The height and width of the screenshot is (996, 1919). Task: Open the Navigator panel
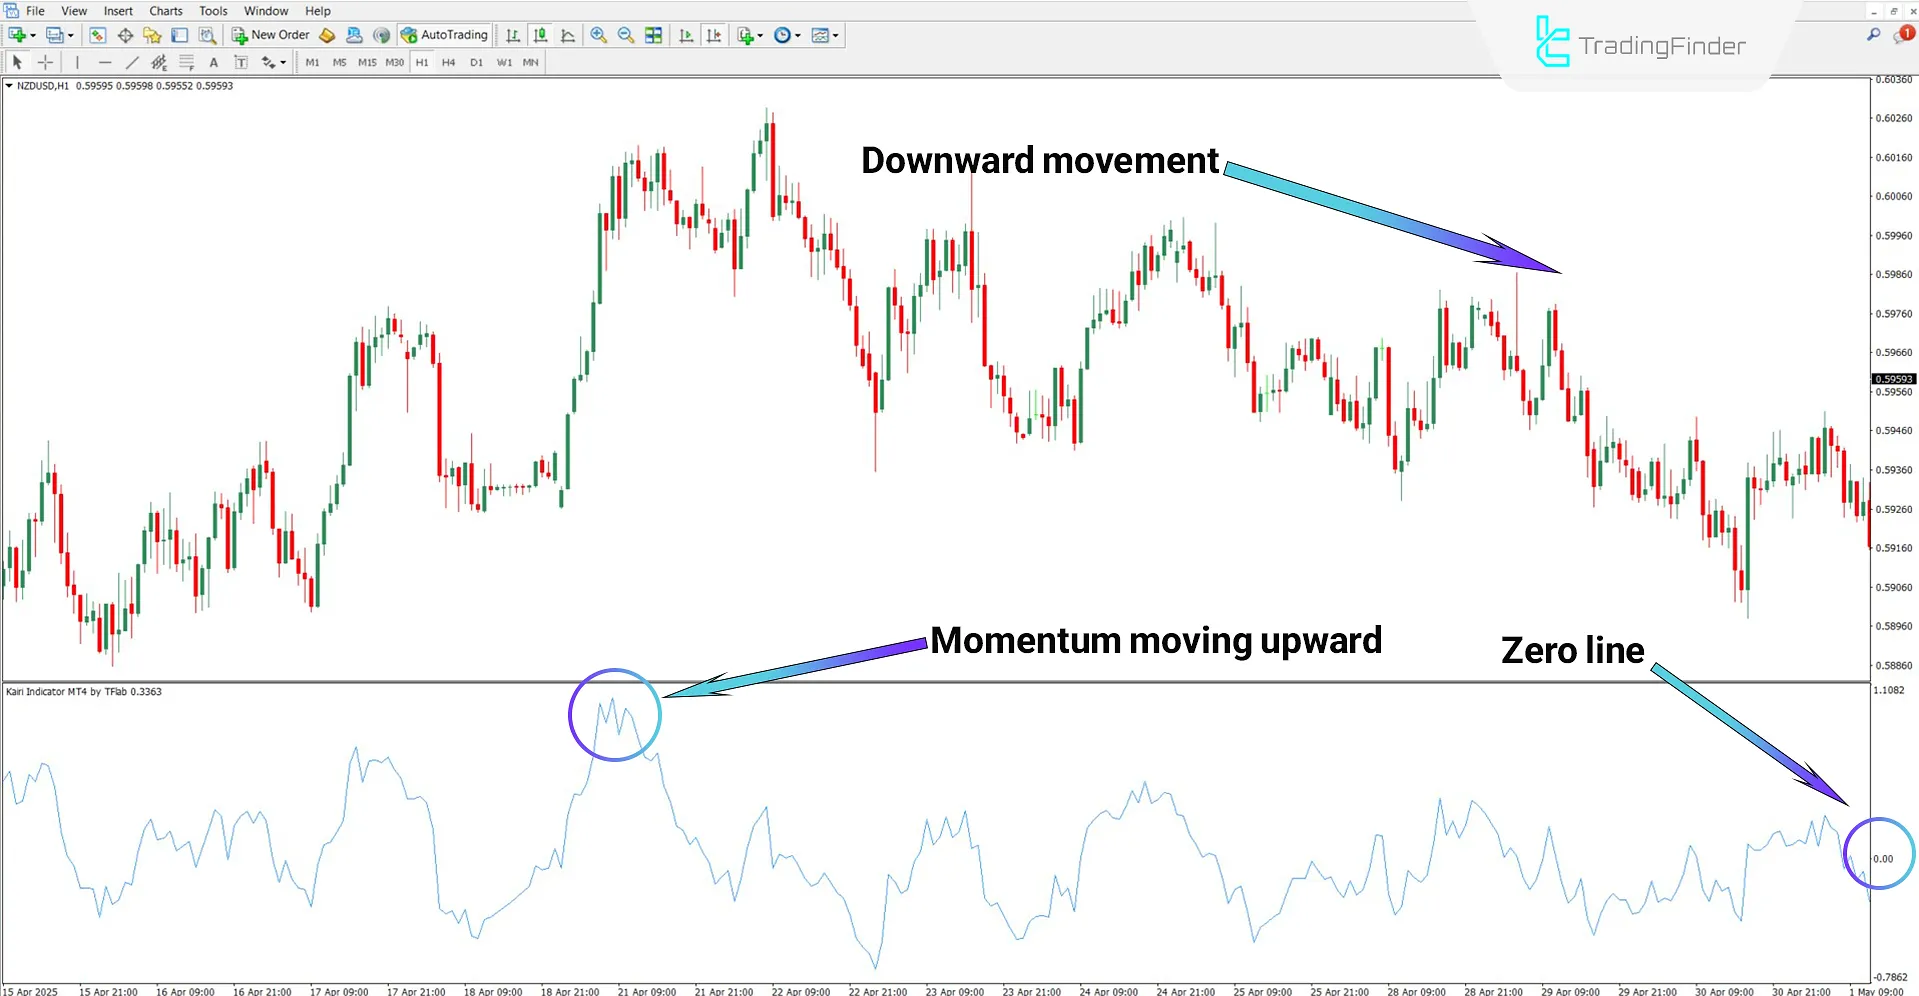[x=152, y=35]
